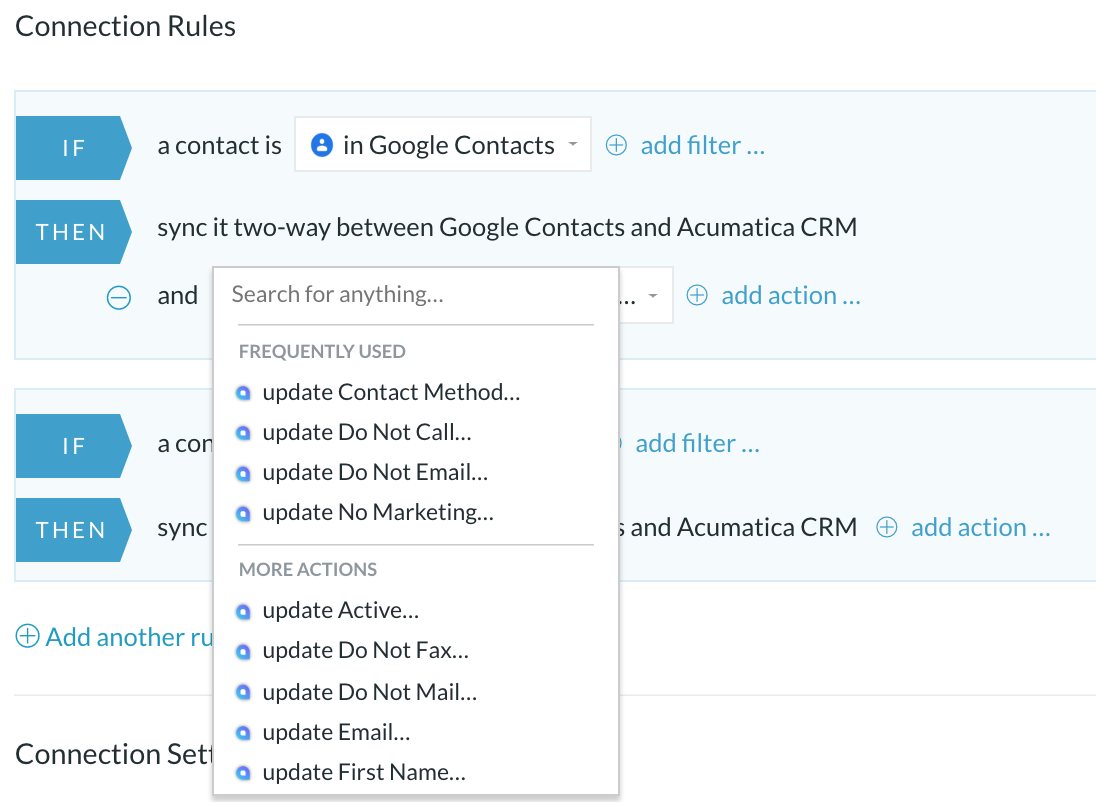Open the 'in Google Contacts' dropdown

[x=442, y=144]
